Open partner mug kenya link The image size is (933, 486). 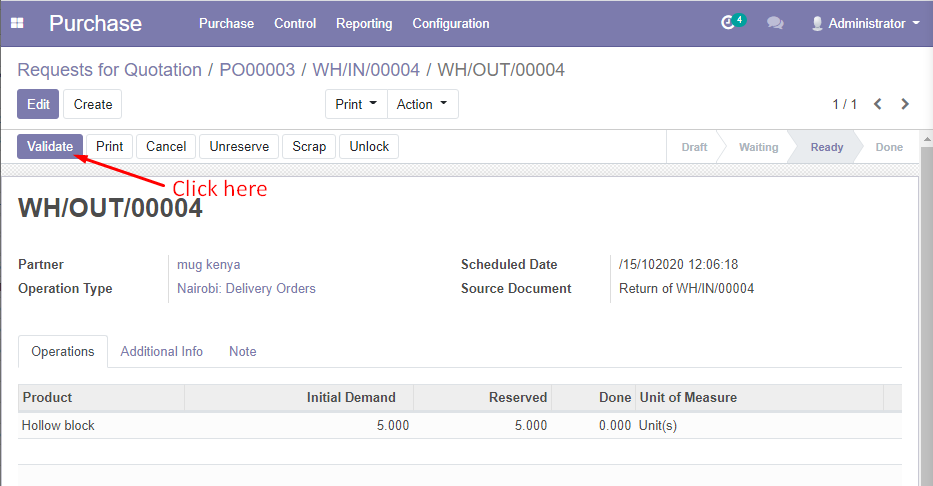[x=209, y=264]
